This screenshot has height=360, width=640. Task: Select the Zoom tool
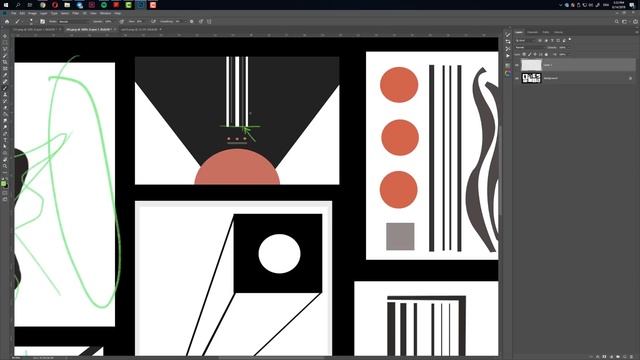5,166
